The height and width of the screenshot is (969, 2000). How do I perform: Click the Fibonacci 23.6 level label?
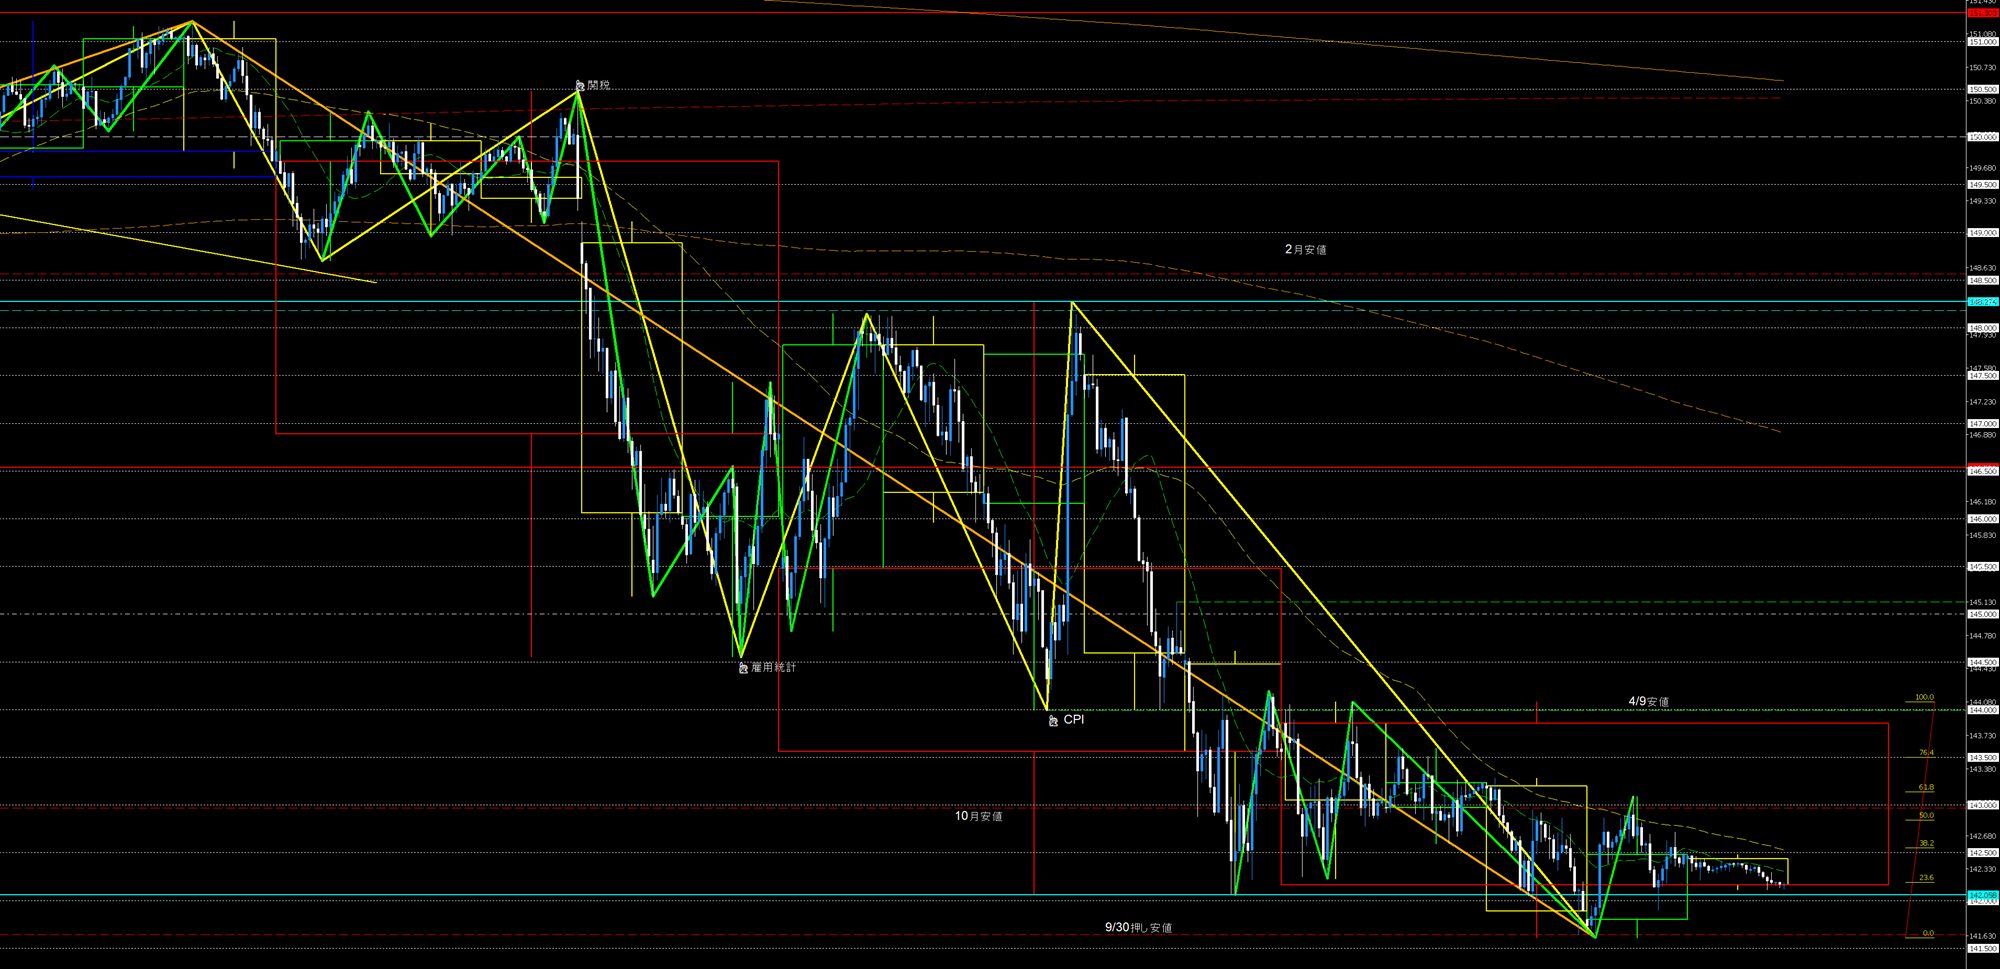click(x=1926, y=878)
